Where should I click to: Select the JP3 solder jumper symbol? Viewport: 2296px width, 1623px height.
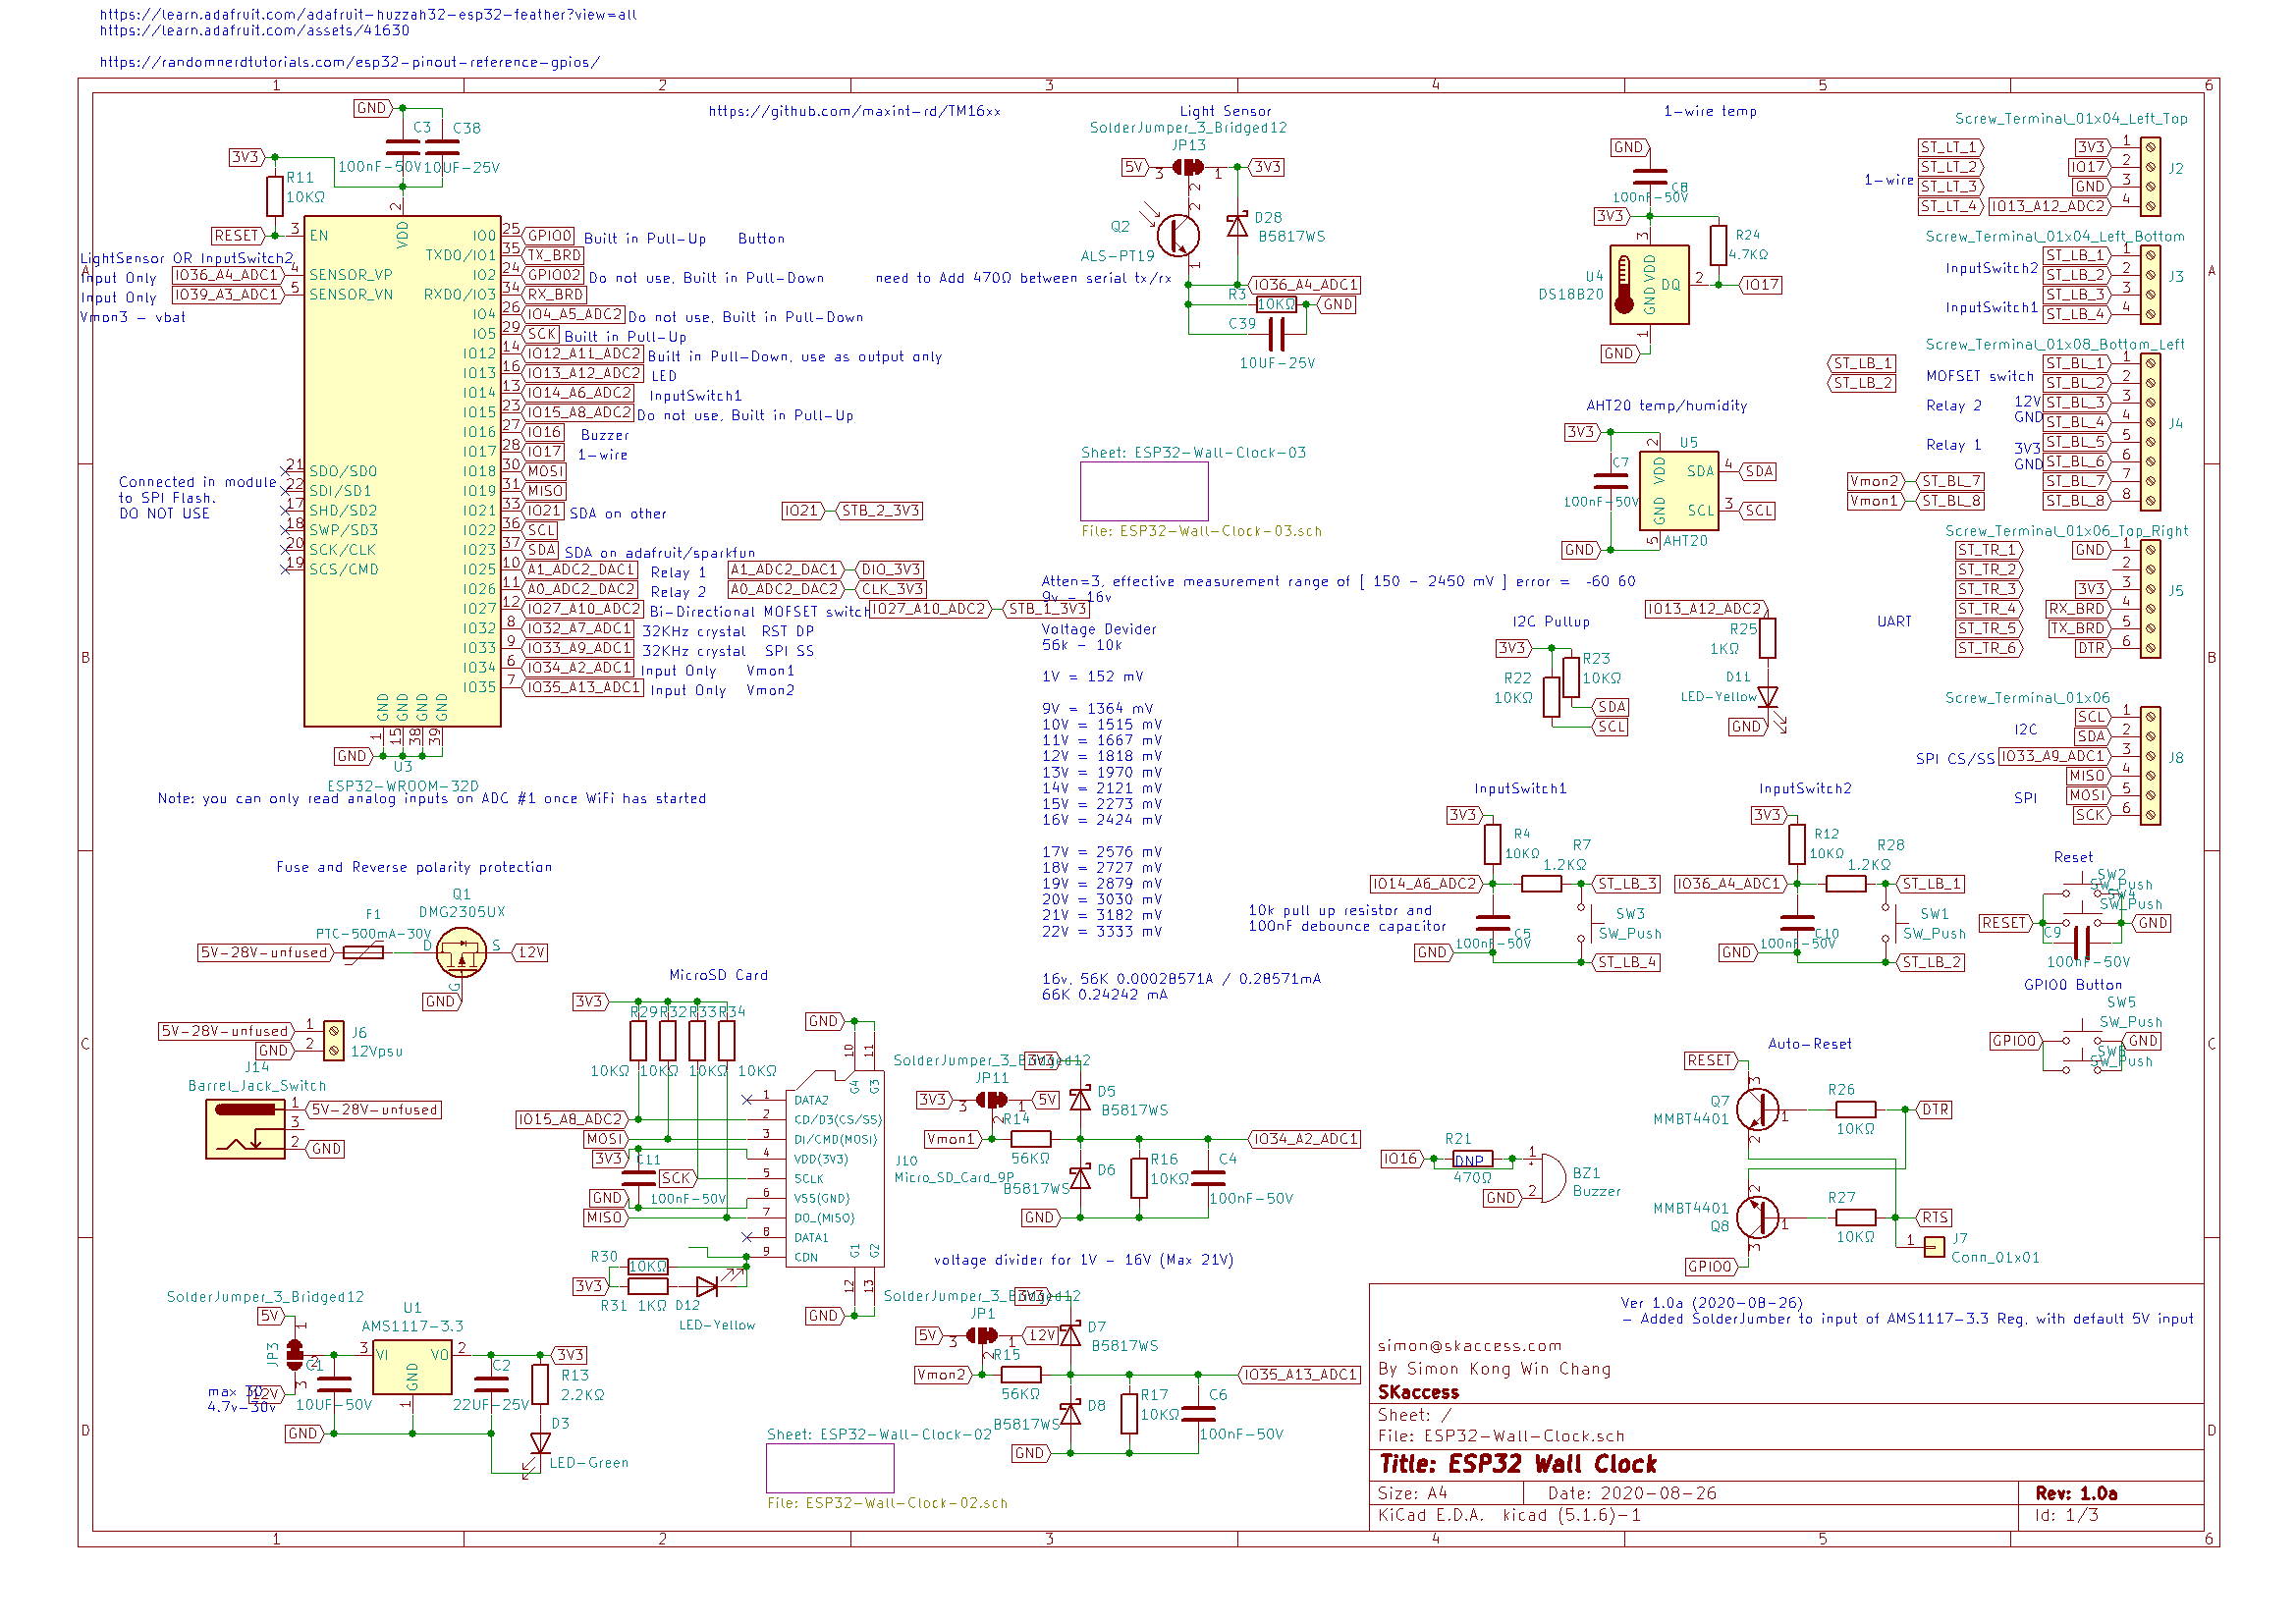(x=294, y=1355)
